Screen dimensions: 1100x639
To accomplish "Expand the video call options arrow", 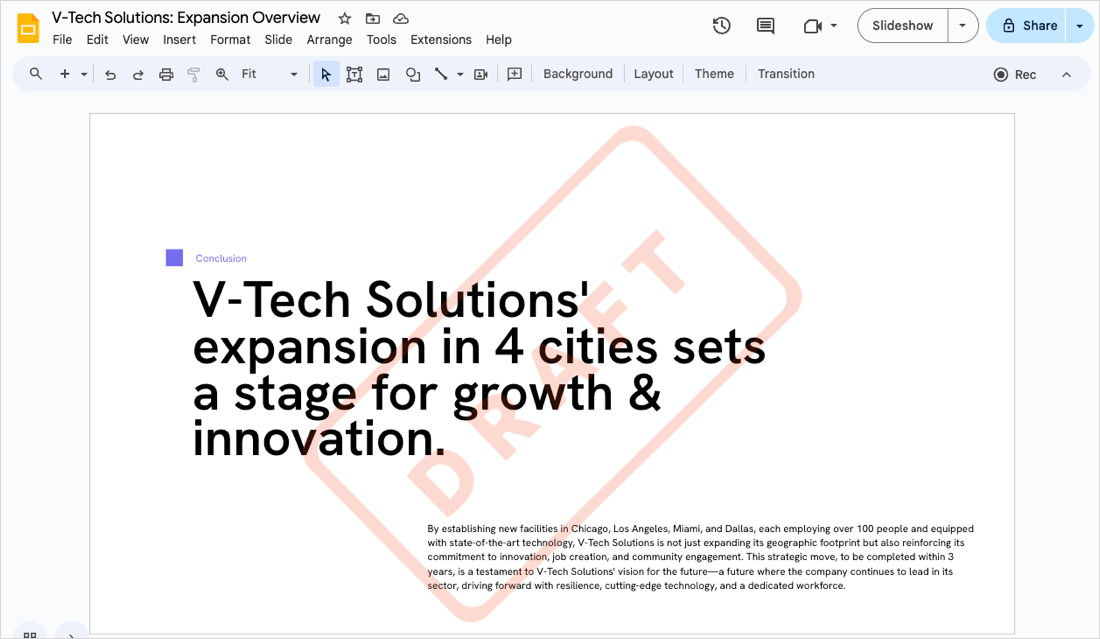I will point(833,25).
